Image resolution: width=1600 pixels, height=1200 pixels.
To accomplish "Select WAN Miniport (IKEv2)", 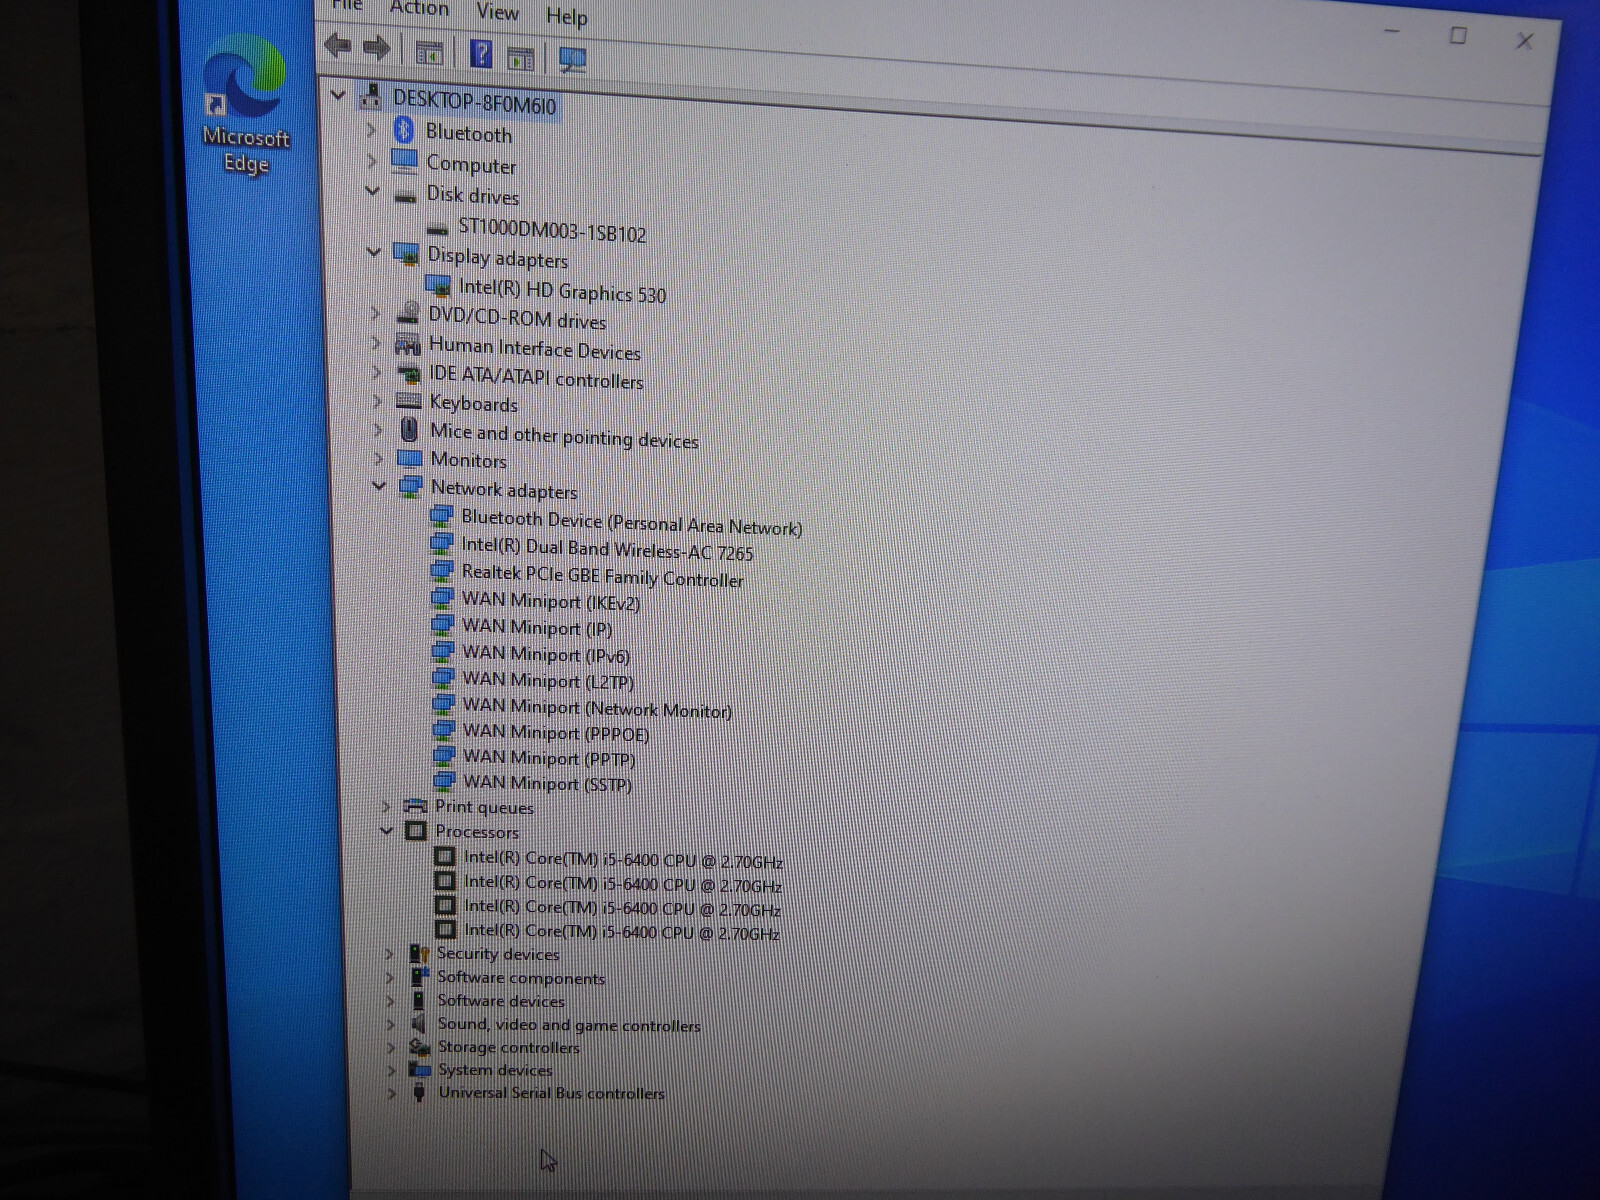I will [550, 601].
